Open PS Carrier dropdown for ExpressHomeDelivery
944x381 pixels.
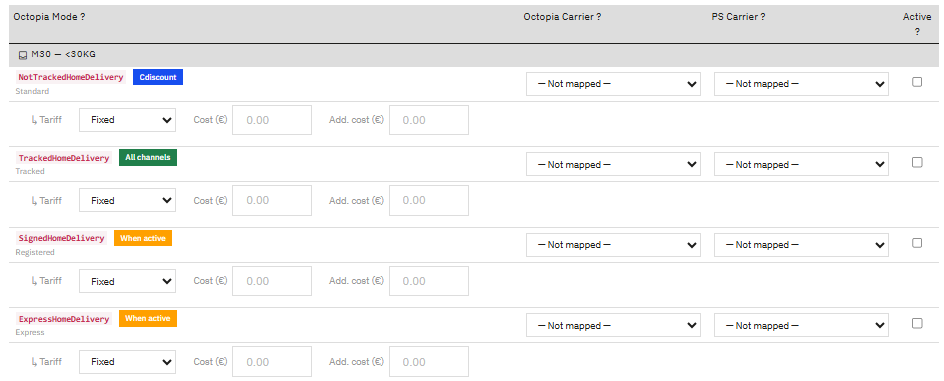(801, 326)
